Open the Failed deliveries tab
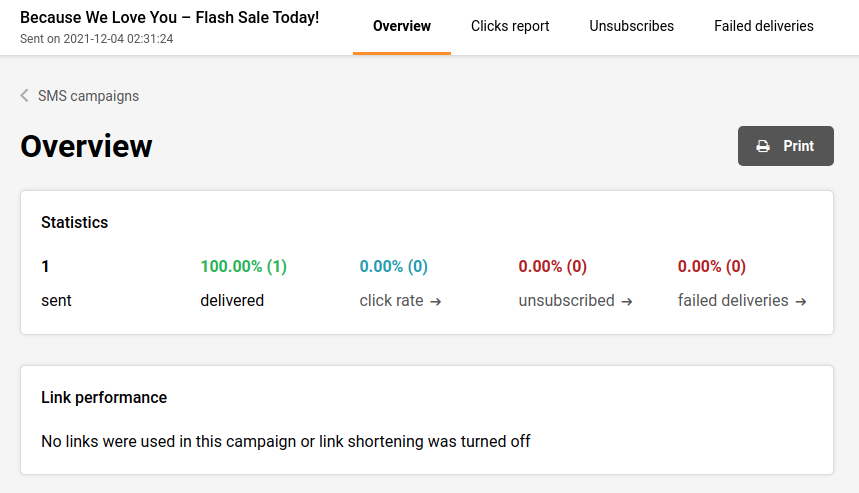This screenshot has height=493, width=859. tap(763, 26)
